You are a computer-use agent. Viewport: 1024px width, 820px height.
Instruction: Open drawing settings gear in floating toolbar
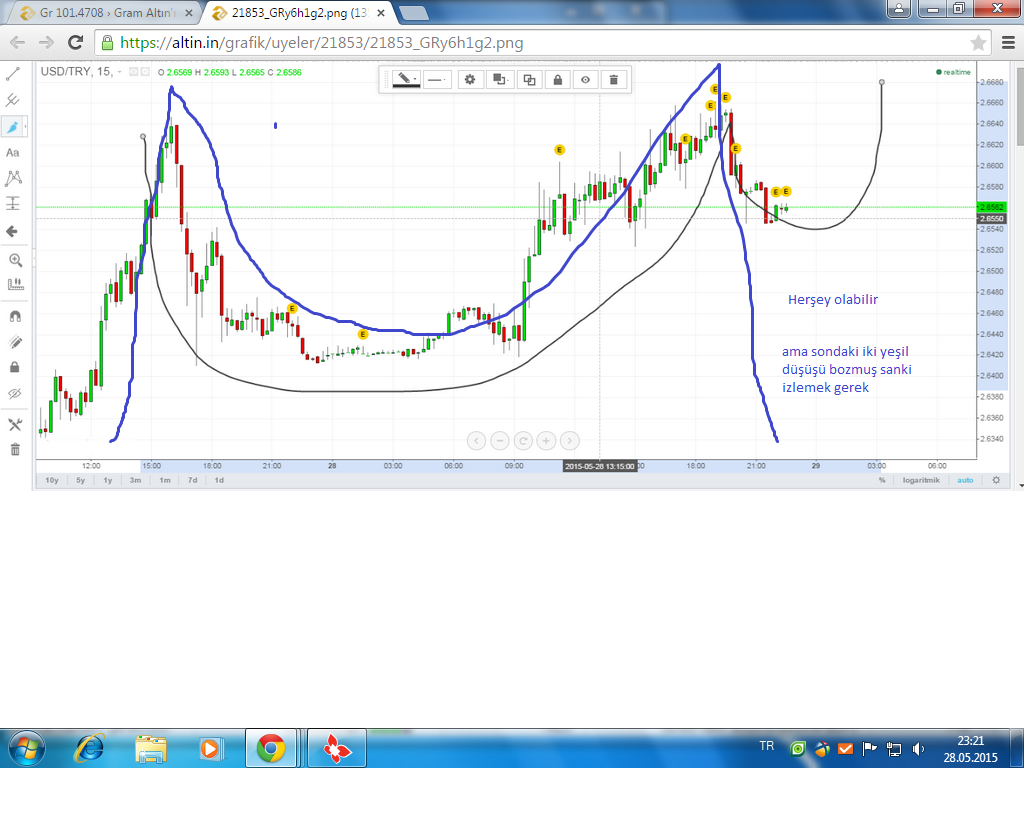pyautogui.click(x=468, y=79)
